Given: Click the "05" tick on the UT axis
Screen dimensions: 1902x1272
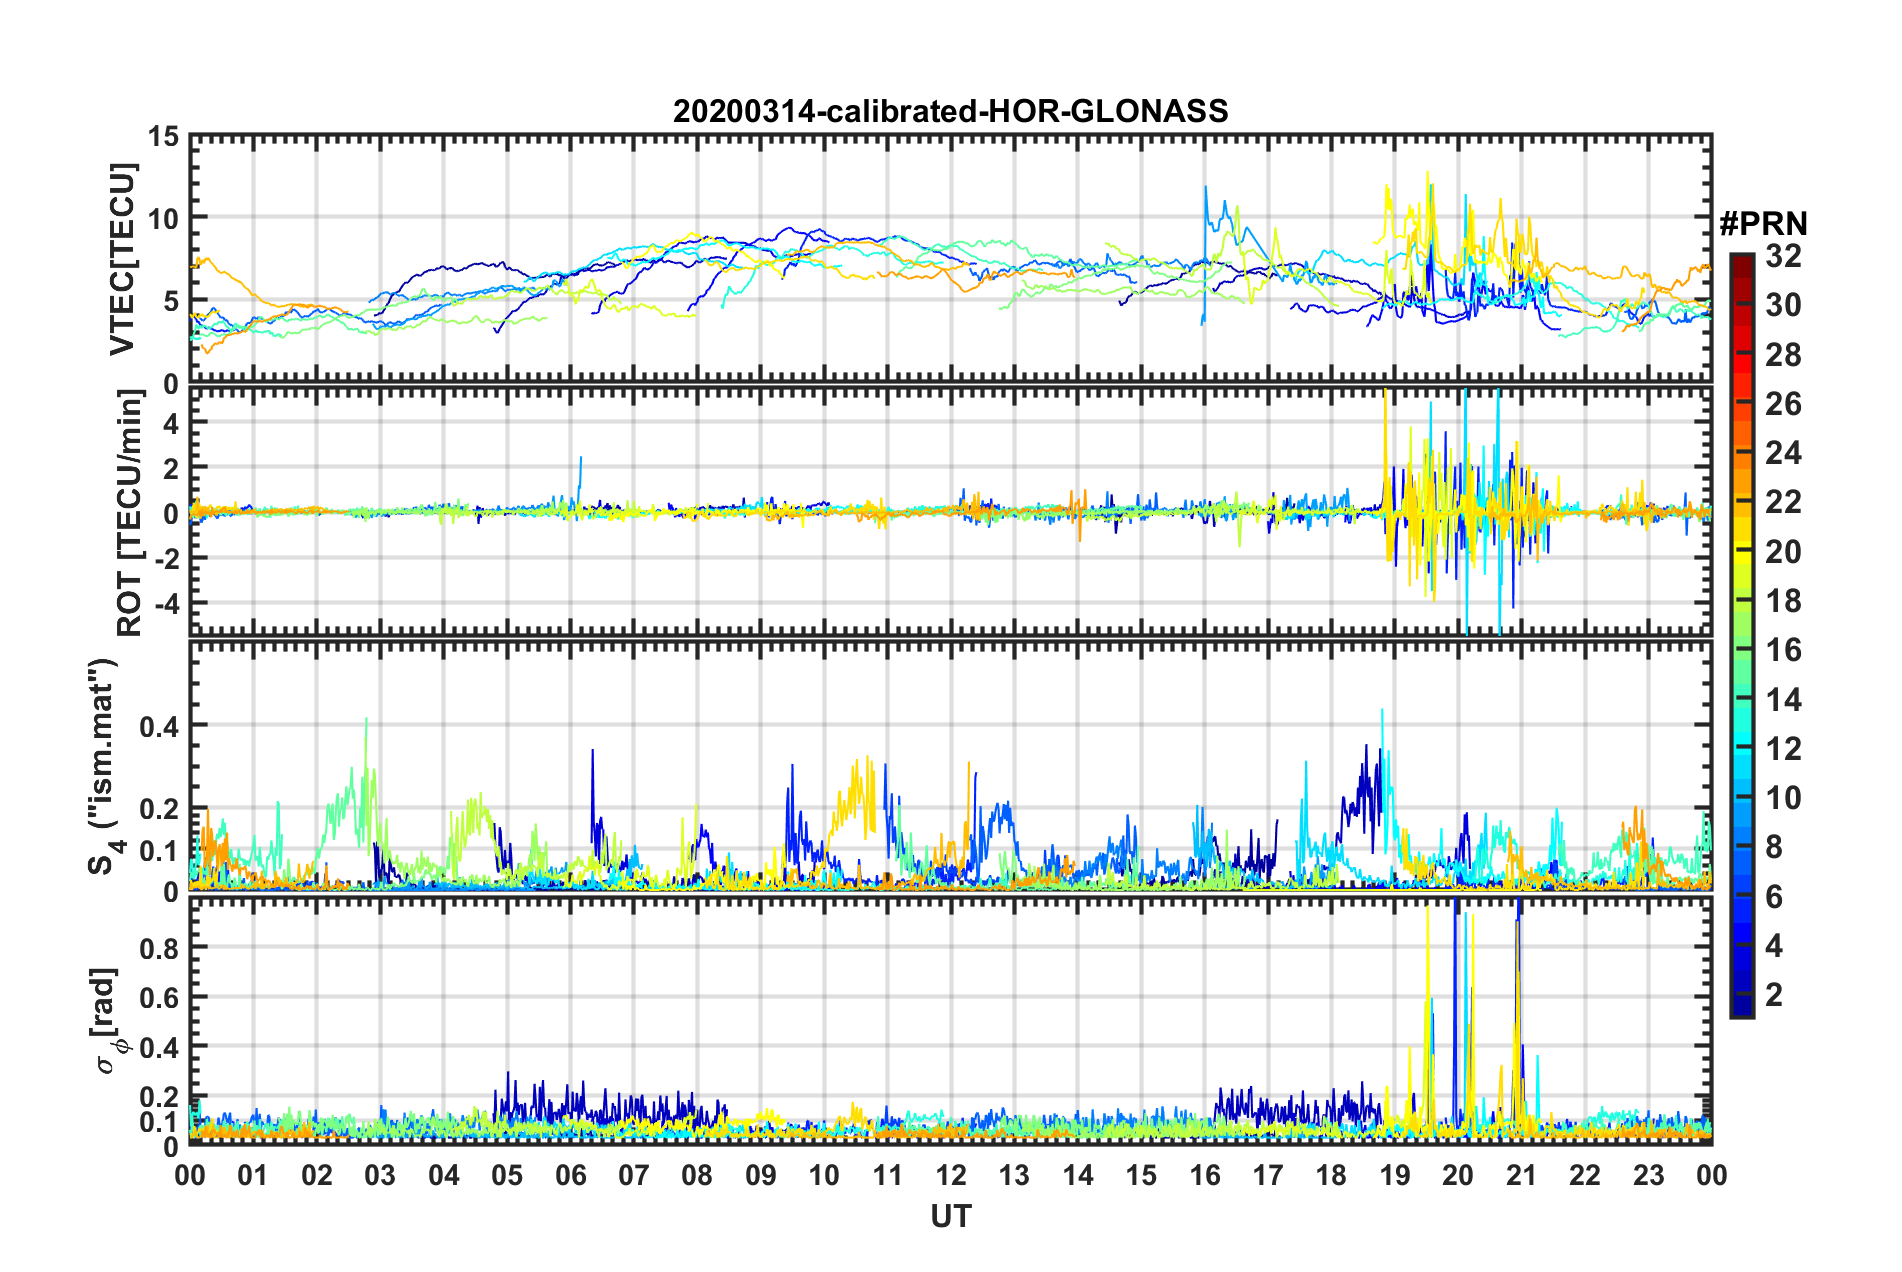Looking at the screenshot, I should pos(507,1175).
